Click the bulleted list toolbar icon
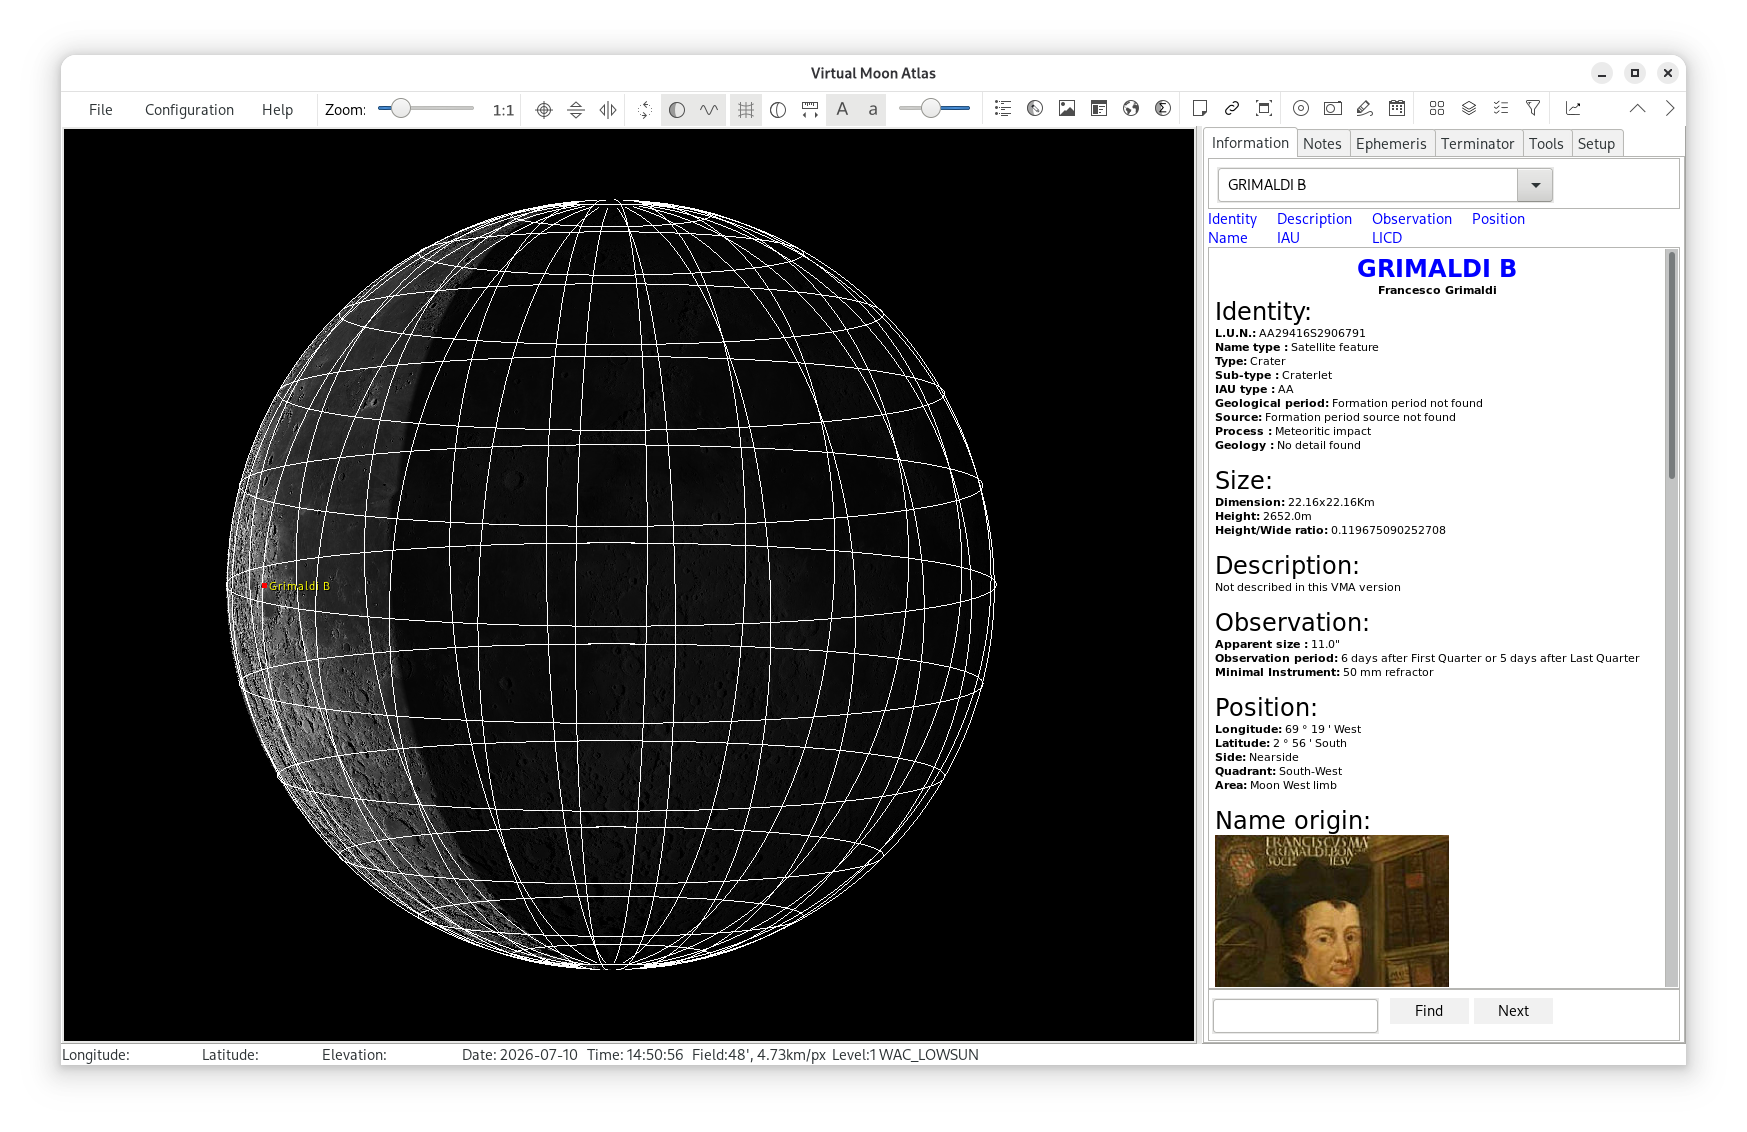The width and height of the screenshot is (1747, 1132). point(1003,108)
